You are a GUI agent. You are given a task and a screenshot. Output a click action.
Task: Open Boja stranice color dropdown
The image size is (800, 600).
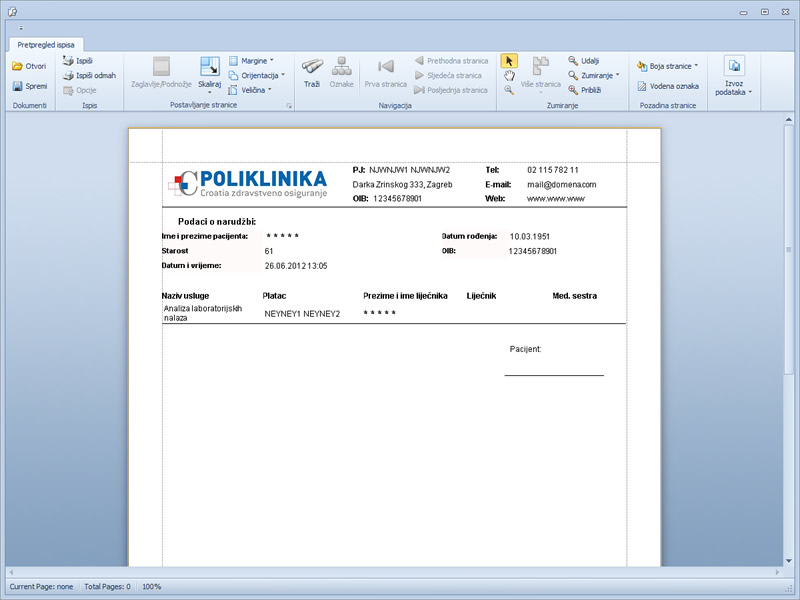pyautogui.click(x=667, y=66)
